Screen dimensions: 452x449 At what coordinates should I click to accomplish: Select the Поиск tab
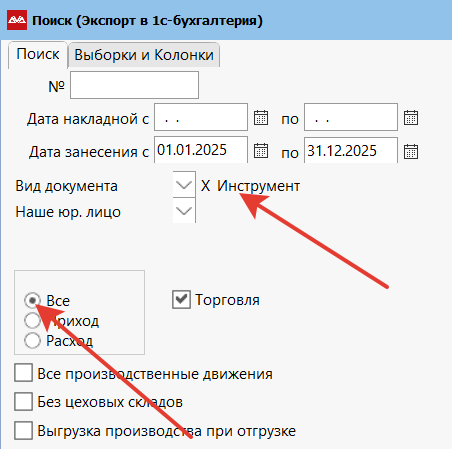click(38, 55)
